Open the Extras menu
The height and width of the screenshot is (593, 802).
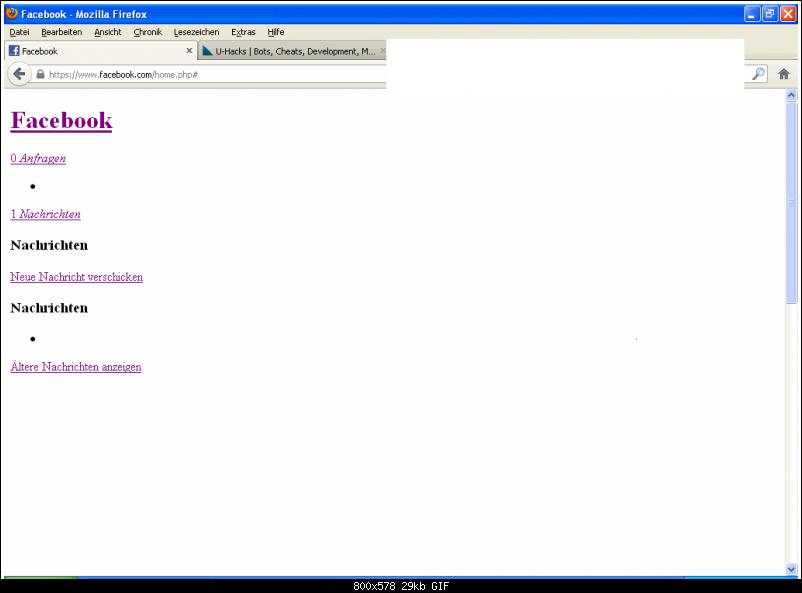point(243,32)
